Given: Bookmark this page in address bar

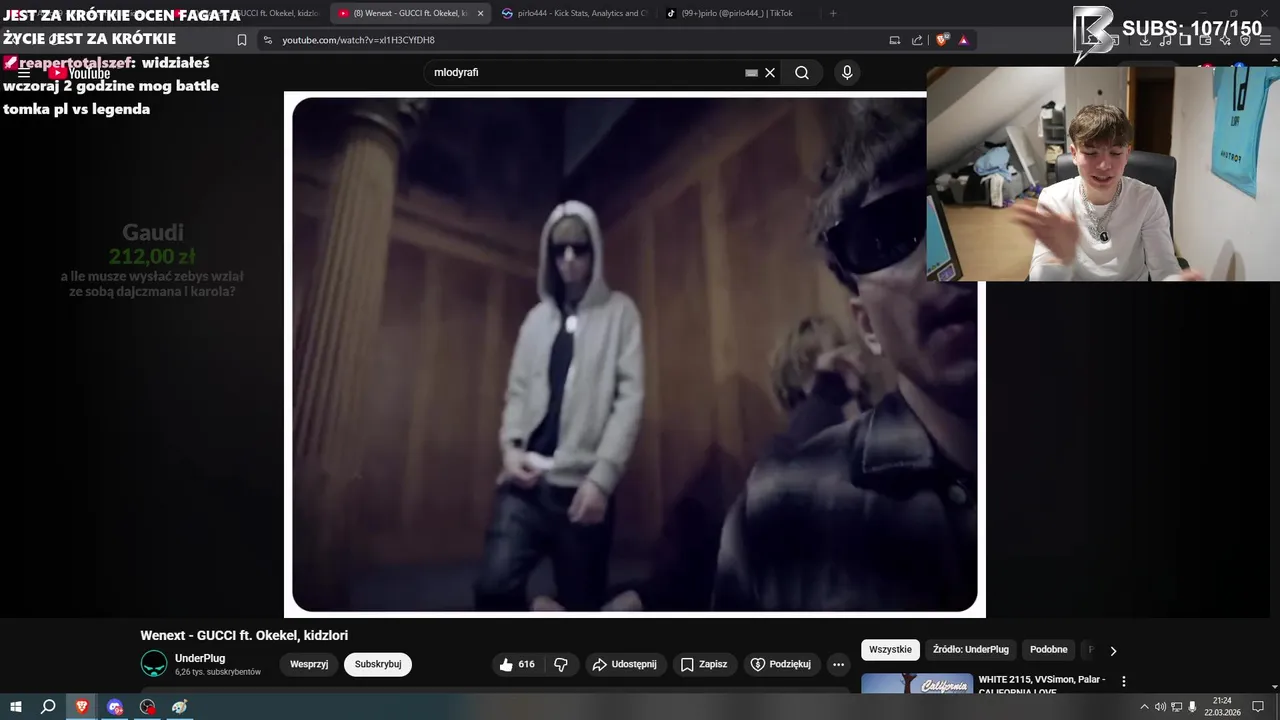Looking at the screenshot, I should 241,40.
